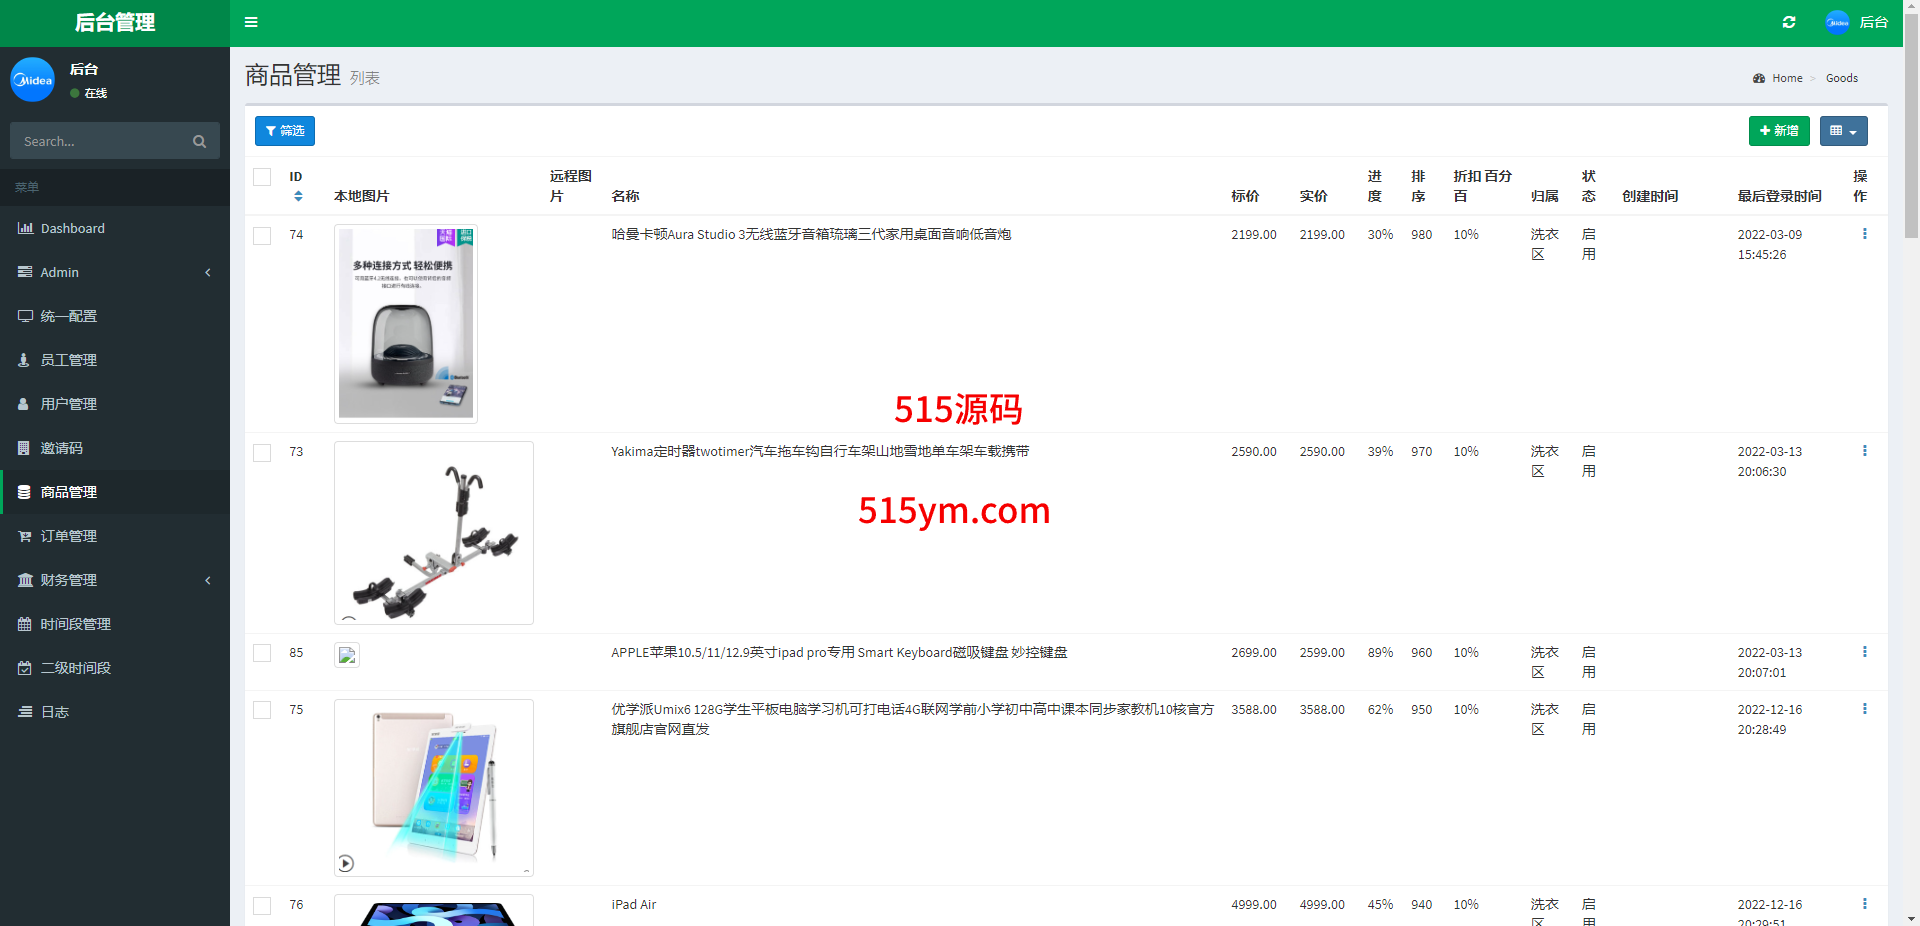This screenshot has width=1920, height=926.
Task: Open the bike rack product thumbnail
Action: pyautogui.click(x=434, y=532)
